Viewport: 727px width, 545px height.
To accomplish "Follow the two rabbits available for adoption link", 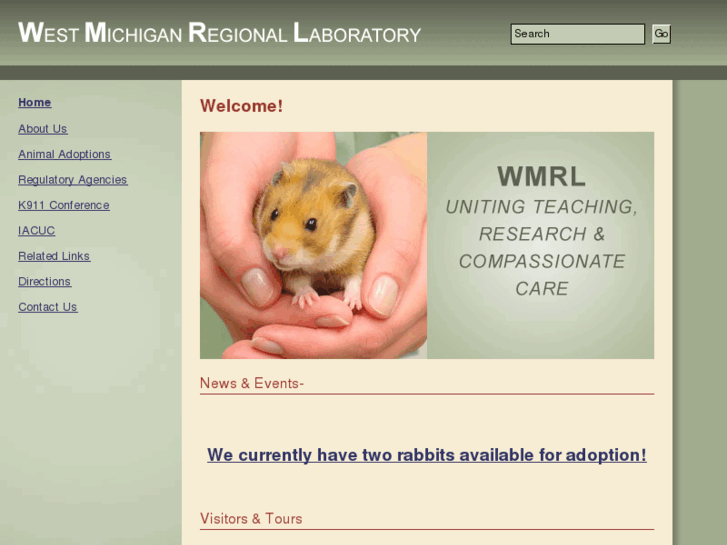I will point(427,455).
